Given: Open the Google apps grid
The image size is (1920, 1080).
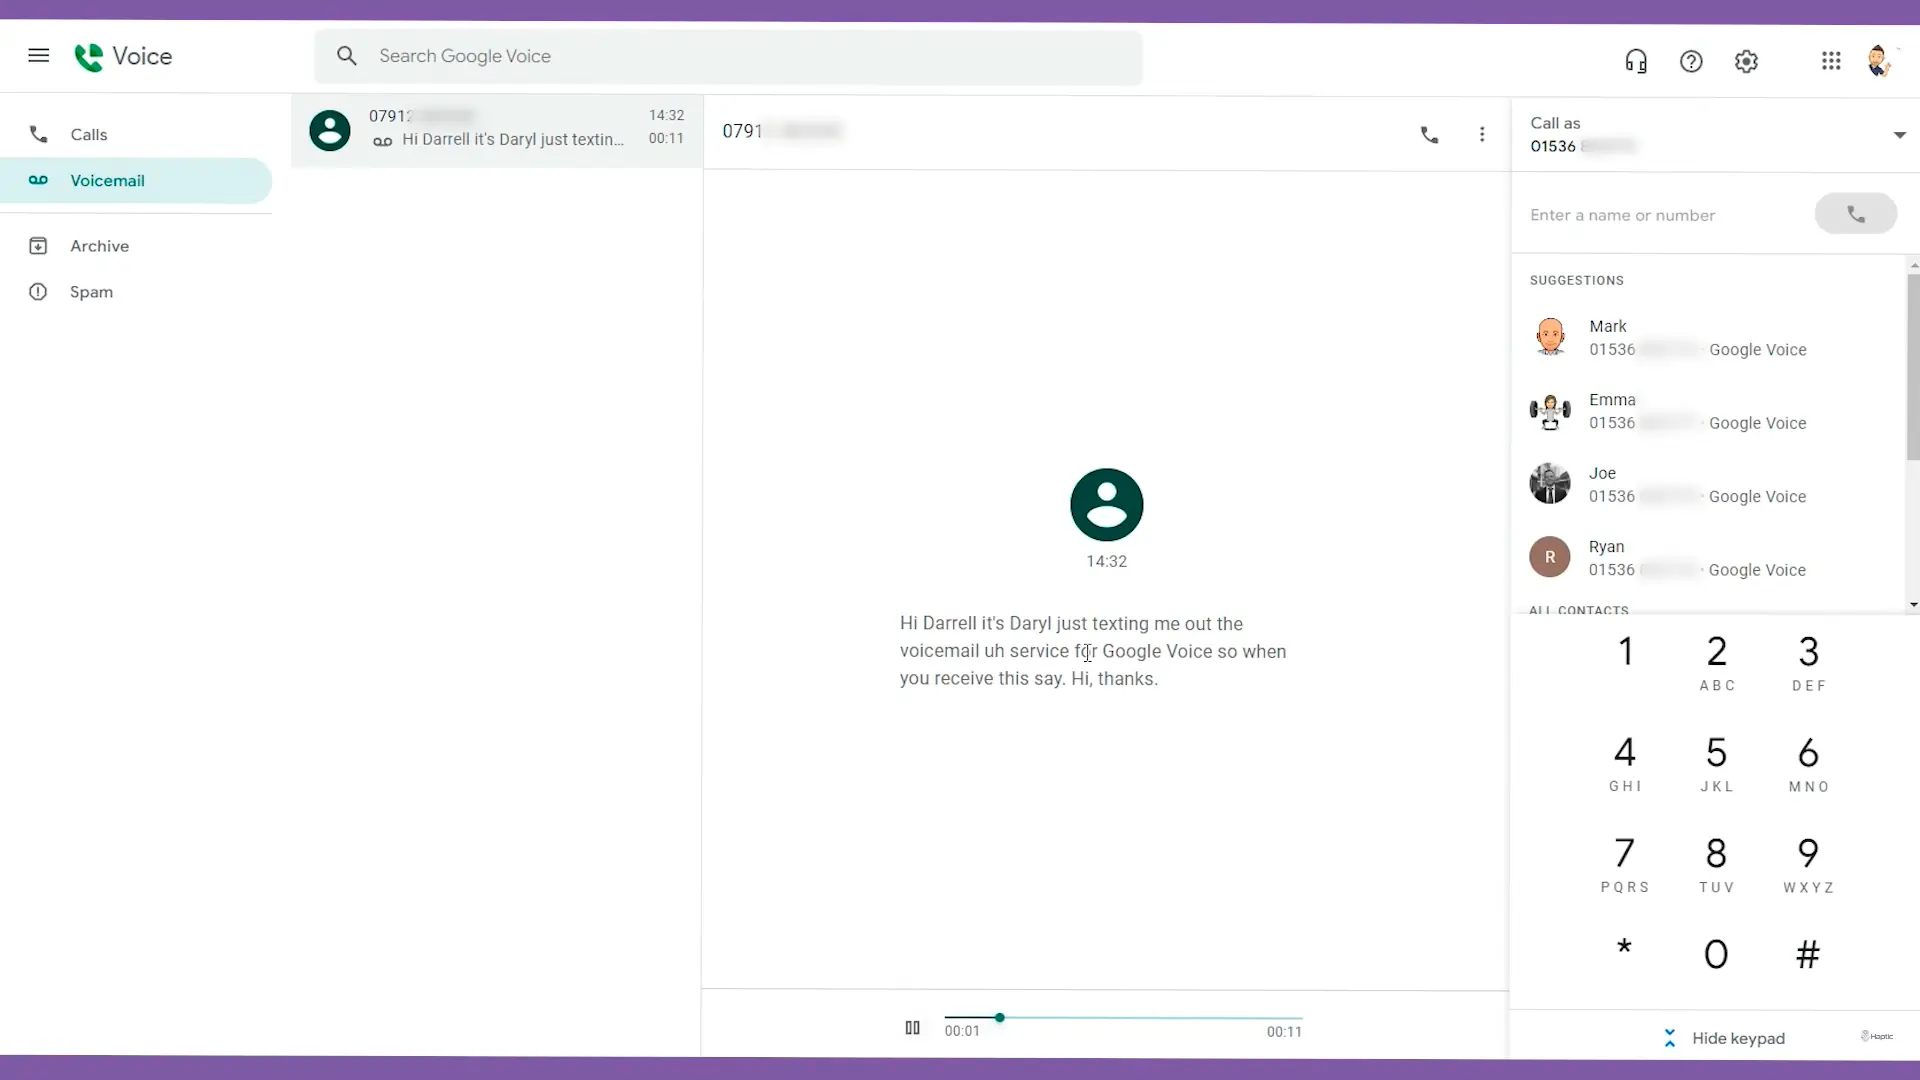Looking at the screenshot, I should pos(1831,61).
